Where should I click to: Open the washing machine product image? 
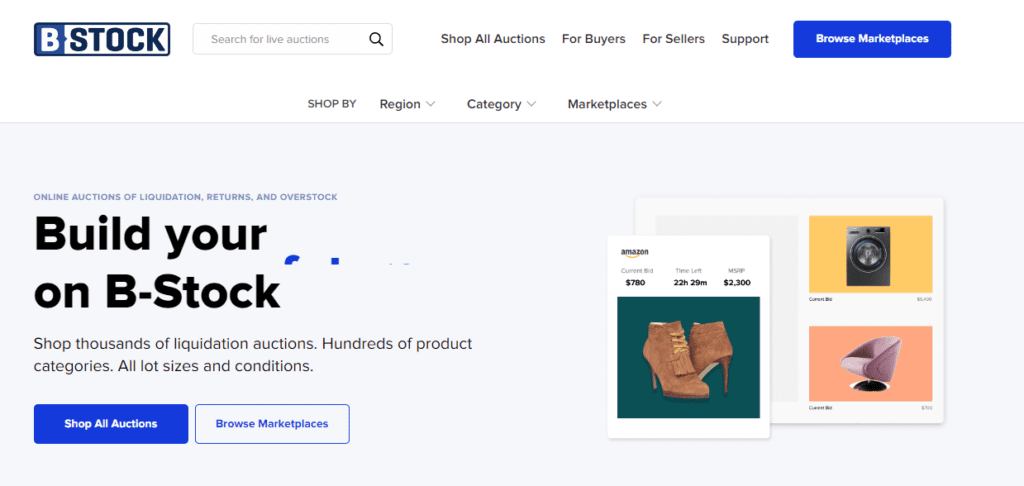[871, 254]
